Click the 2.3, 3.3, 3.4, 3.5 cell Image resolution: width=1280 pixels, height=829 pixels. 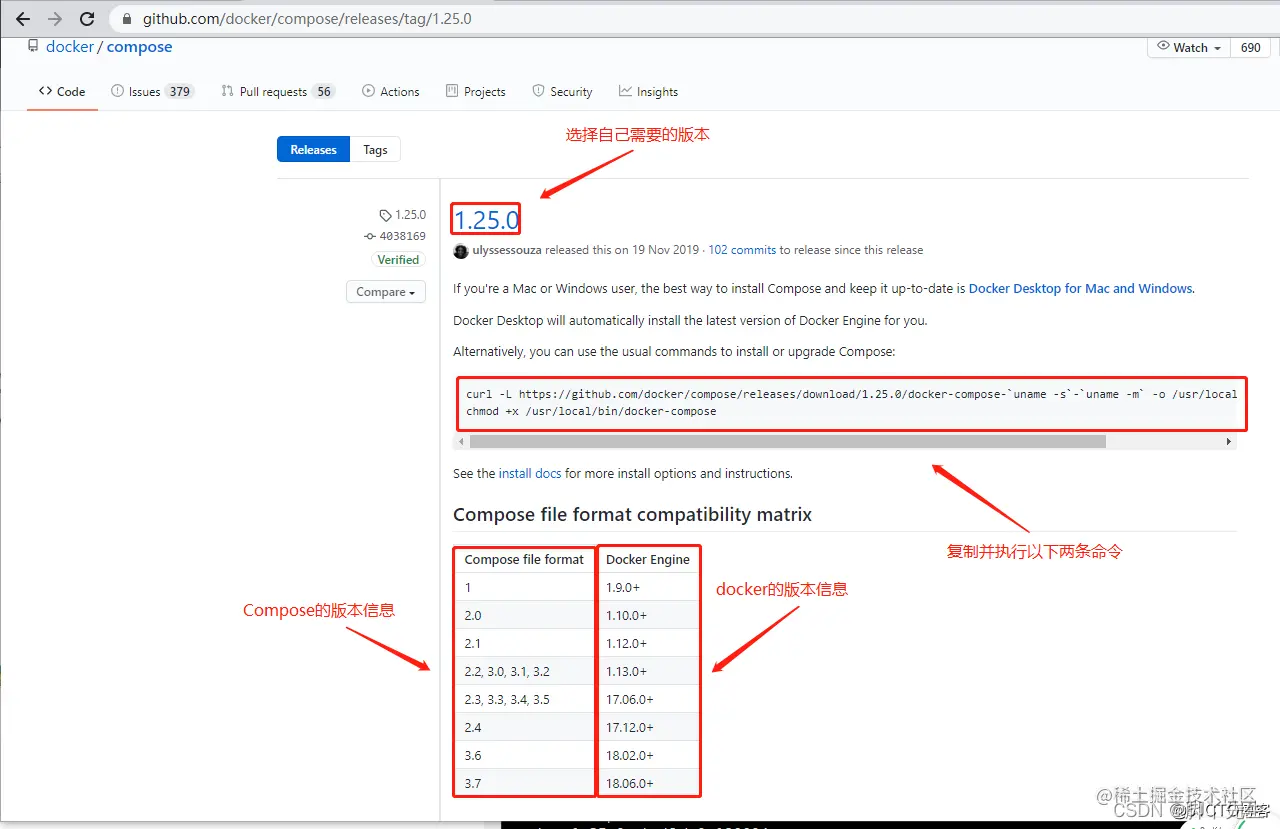pos(524,699)
